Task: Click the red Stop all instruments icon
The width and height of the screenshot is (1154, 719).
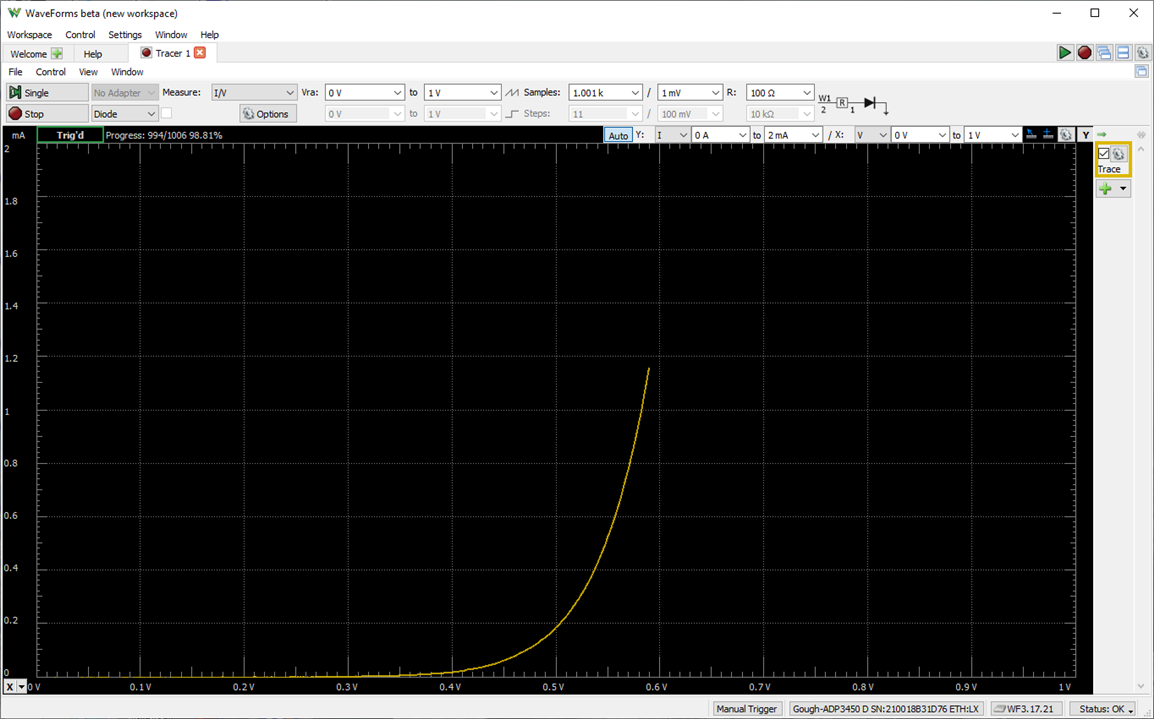Action: tap(1084, 52)
